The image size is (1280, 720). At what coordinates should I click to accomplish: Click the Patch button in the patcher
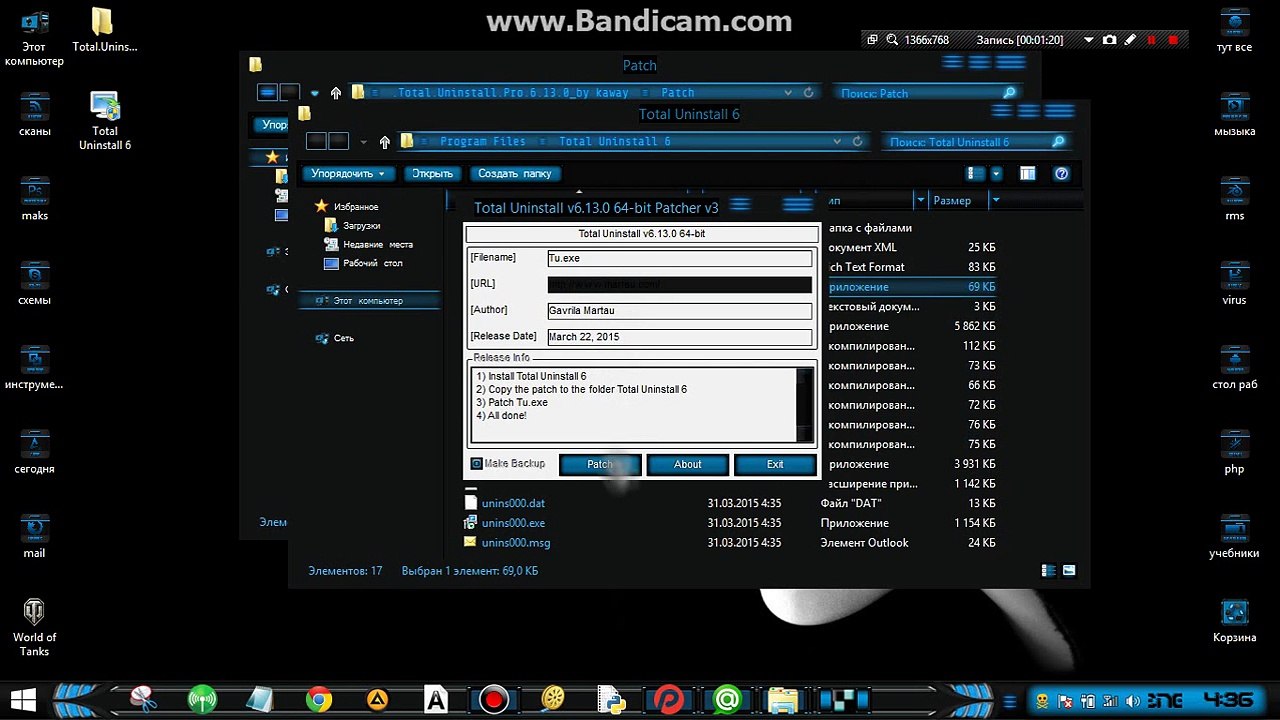tap(600, 464)
